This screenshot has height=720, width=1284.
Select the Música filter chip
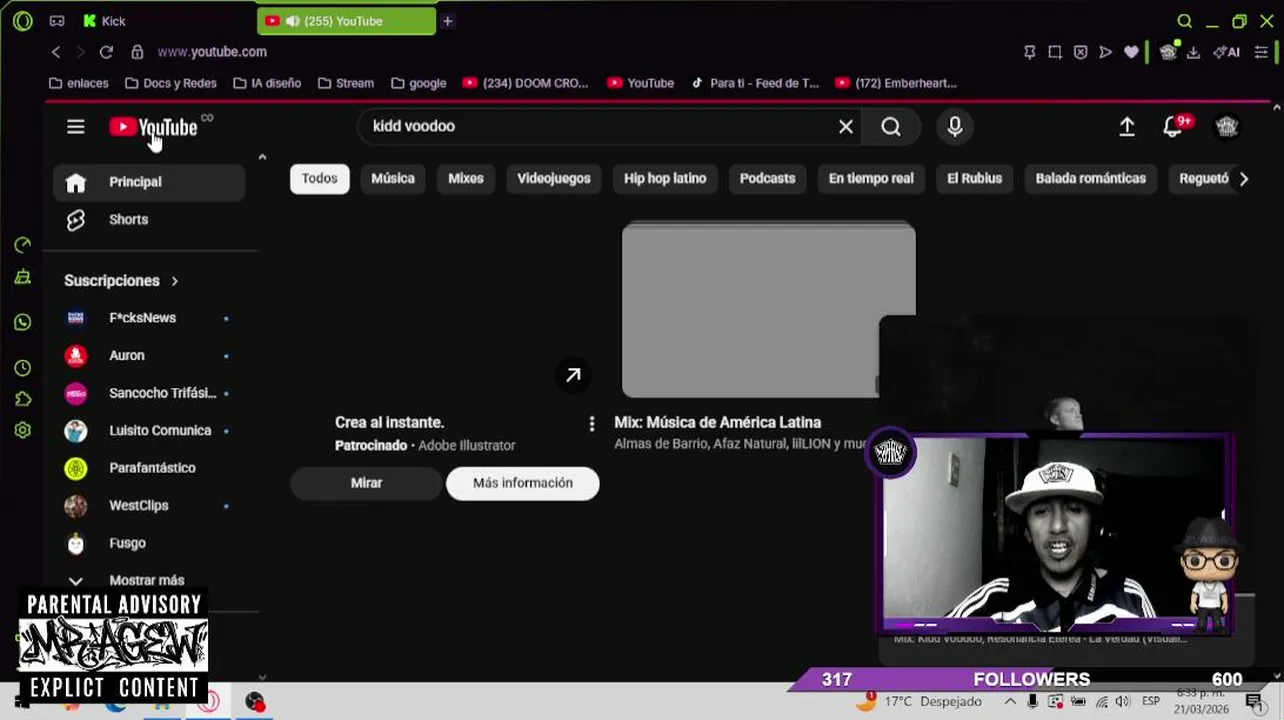[393, 179]
